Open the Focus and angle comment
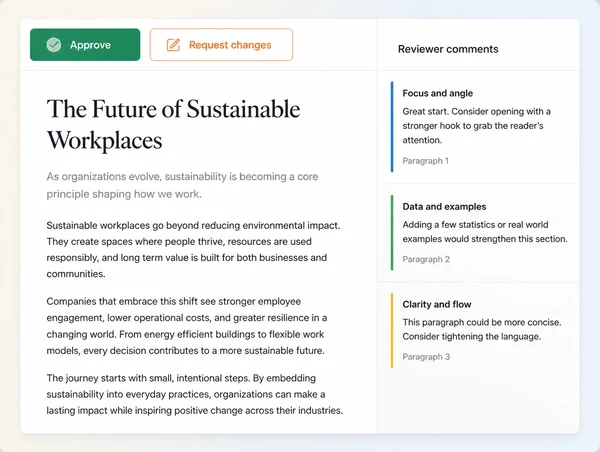600x452 pixels. (478, 127)
